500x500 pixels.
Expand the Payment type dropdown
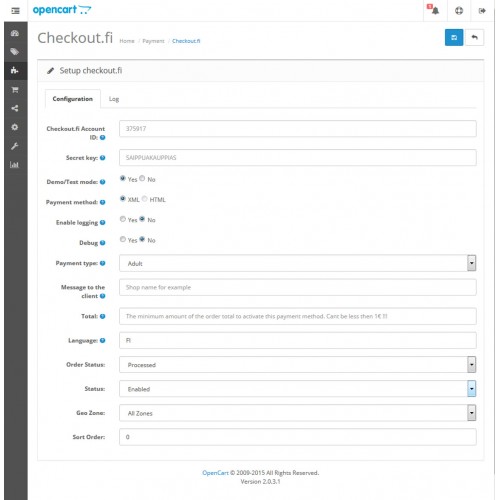coord(298,263)
